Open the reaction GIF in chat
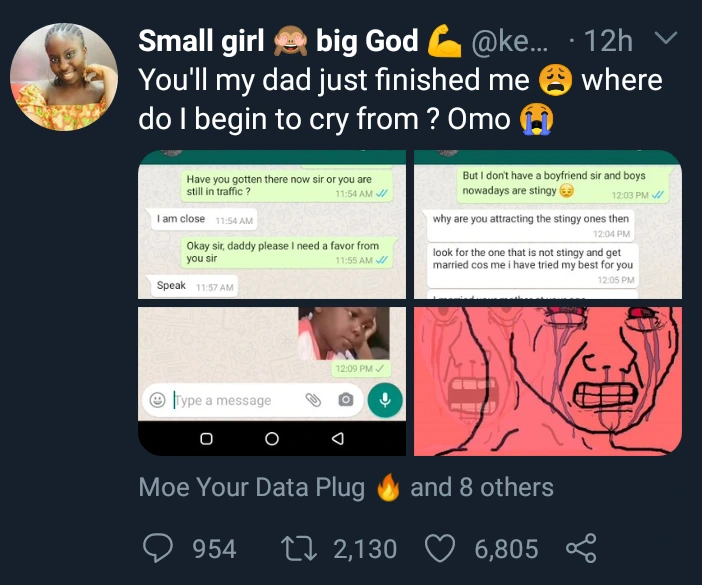The height and width of the screenshot is (585, 702). 343,334
